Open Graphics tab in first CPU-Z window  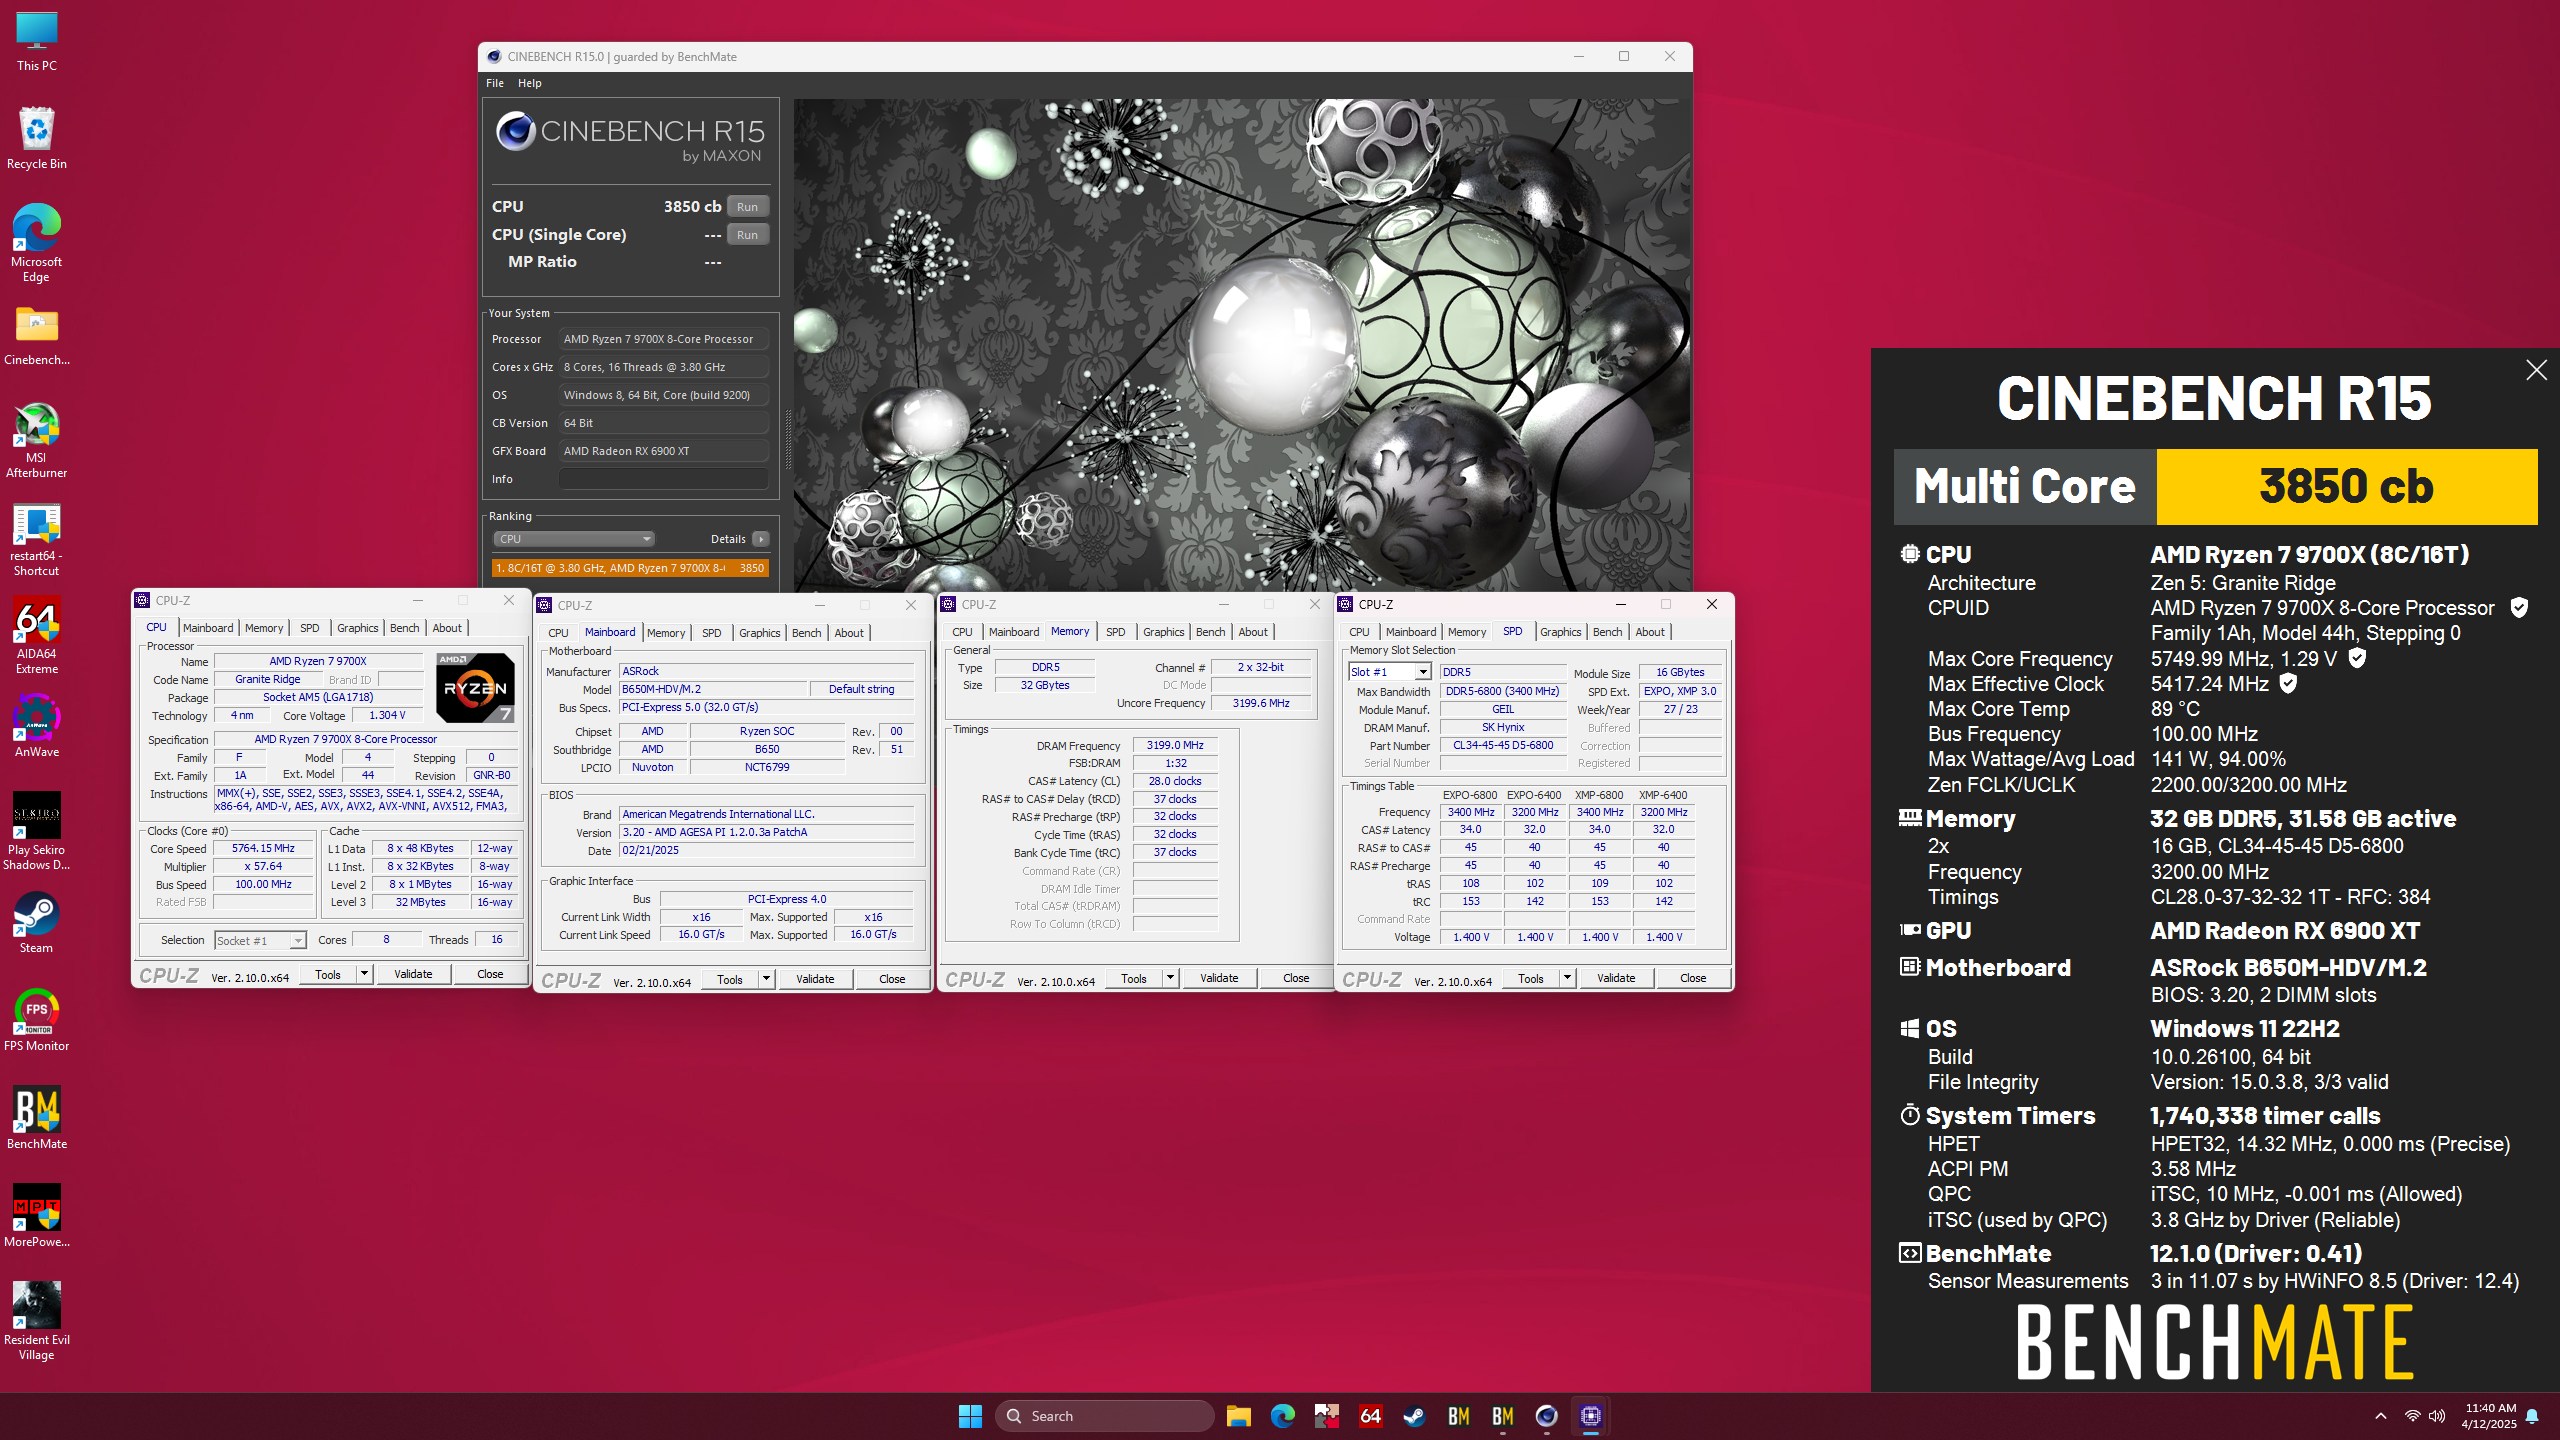pyautogui.click(x=357, y=628)
